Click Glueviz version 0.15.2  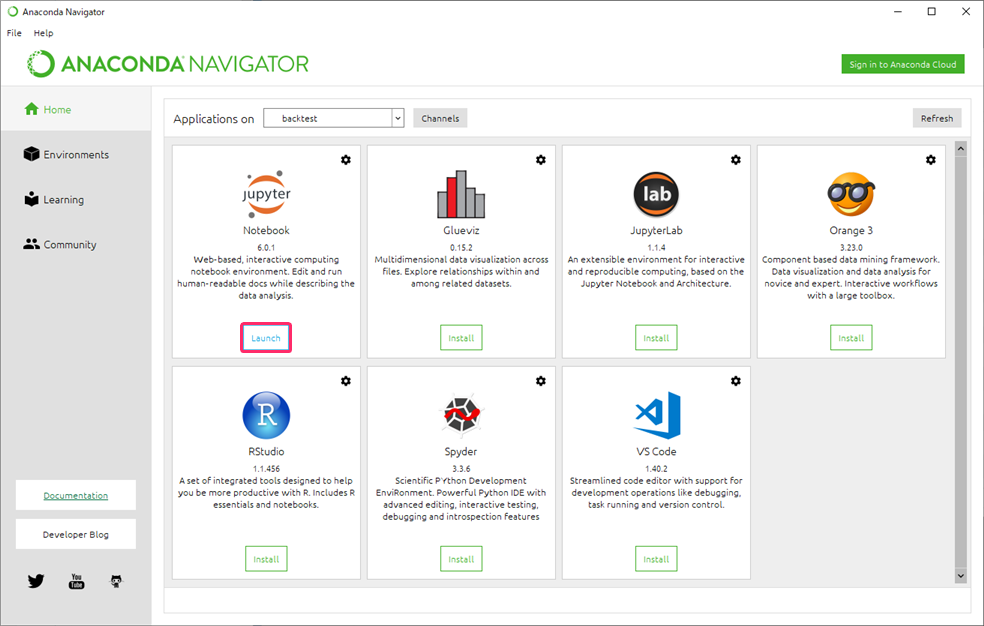click(x=461, y=248)
